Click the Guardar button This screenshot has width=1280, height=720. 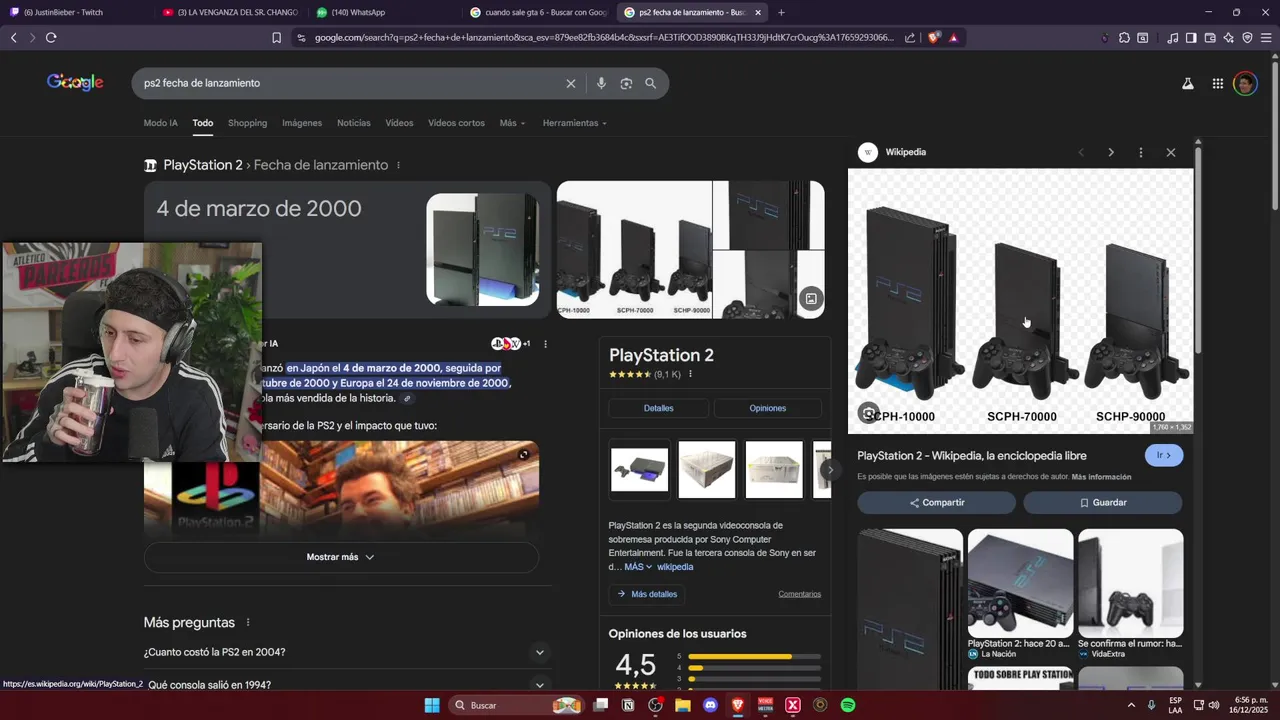coord(1103,503)
